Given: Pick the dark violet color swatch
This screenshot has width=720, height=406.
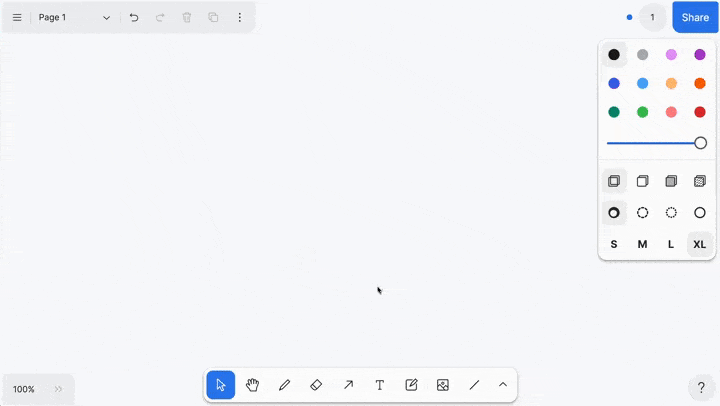Looking at the screenshot, I should (700, 55).
